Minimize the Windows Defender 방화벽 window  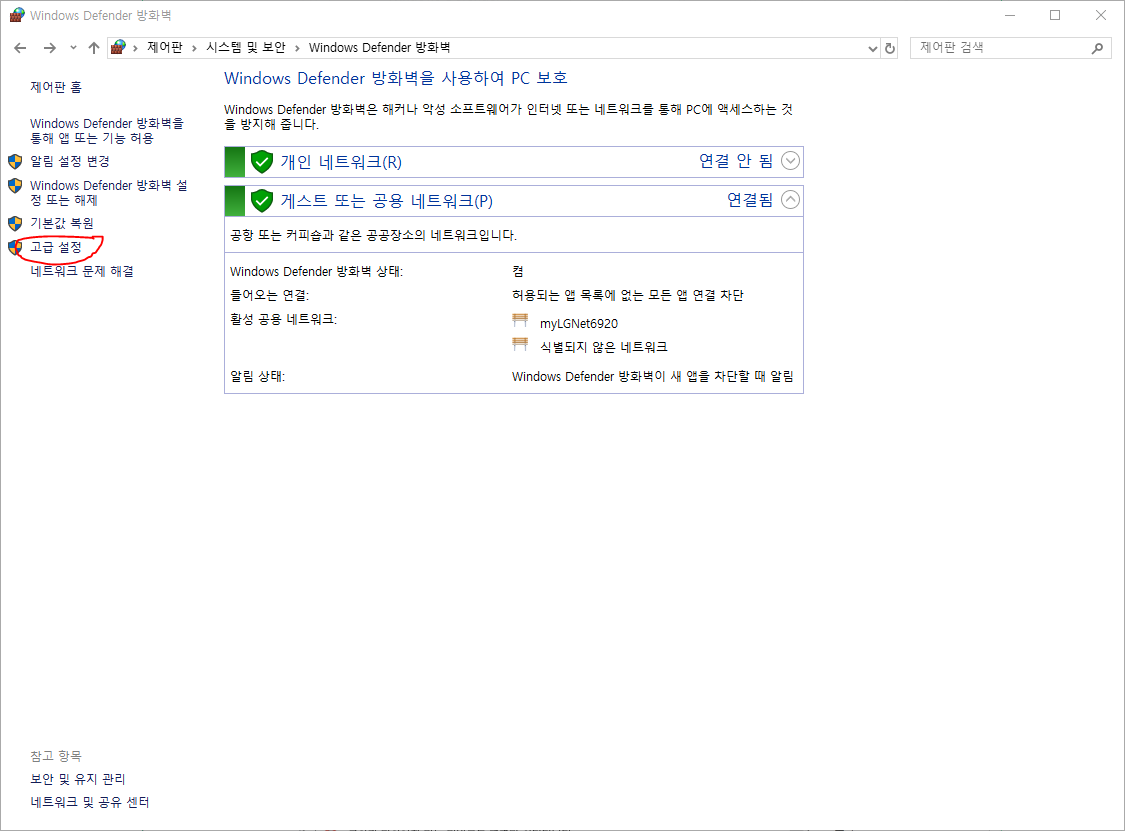[x=1009, y=15]
